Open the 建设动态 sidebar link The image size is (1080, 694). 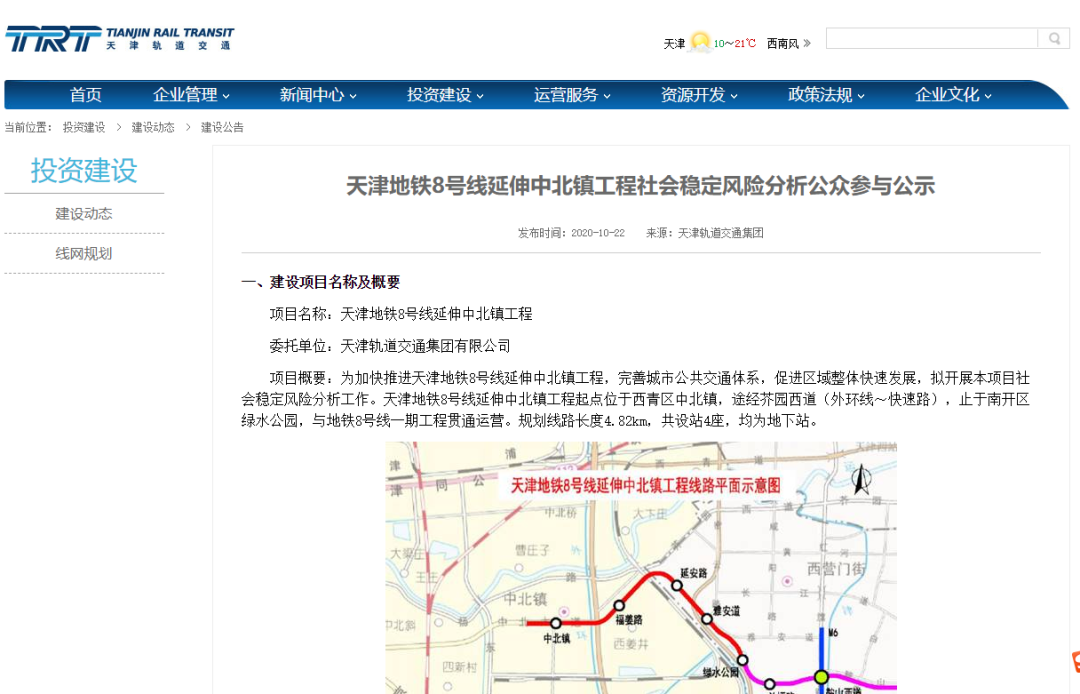(x=84, y=213)
